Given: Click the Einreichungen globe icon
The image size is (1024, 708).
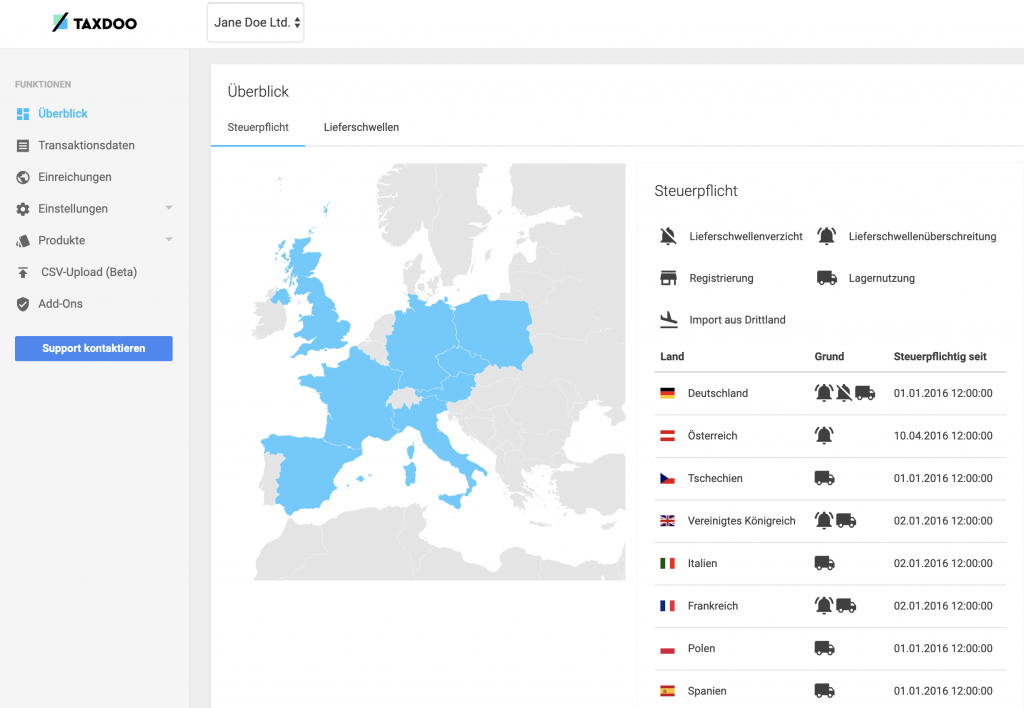Looking at the screenshot, I should (23, 177).
